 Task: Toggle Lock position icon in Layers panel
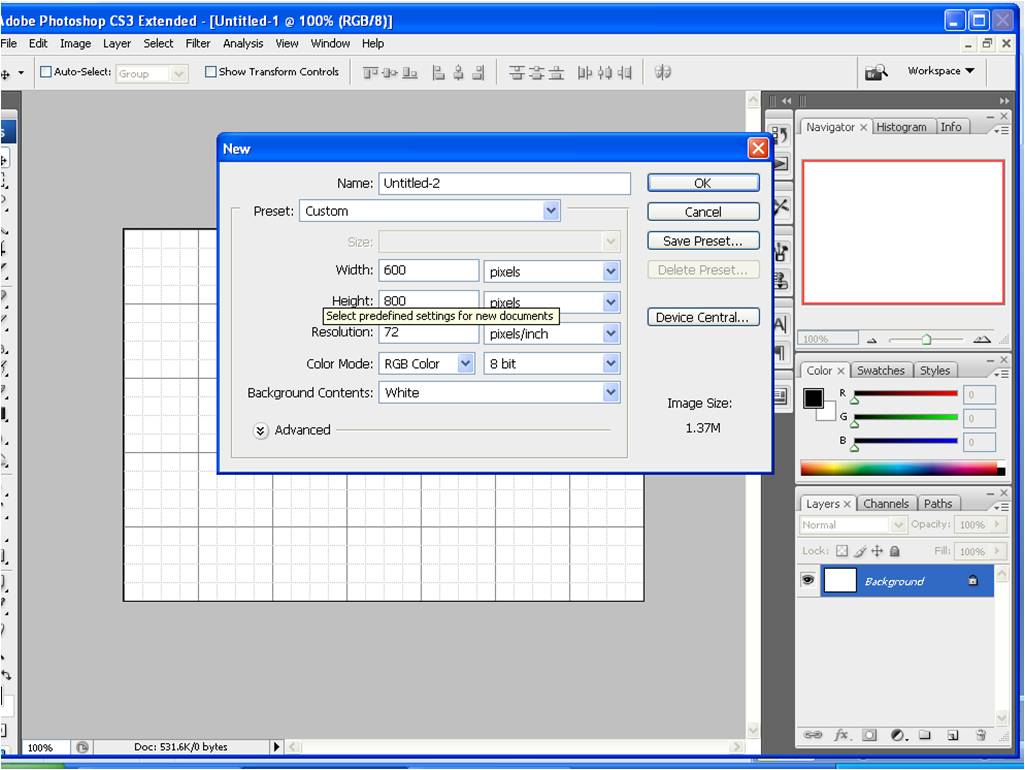pyautogui.click(x=877, y=551)
